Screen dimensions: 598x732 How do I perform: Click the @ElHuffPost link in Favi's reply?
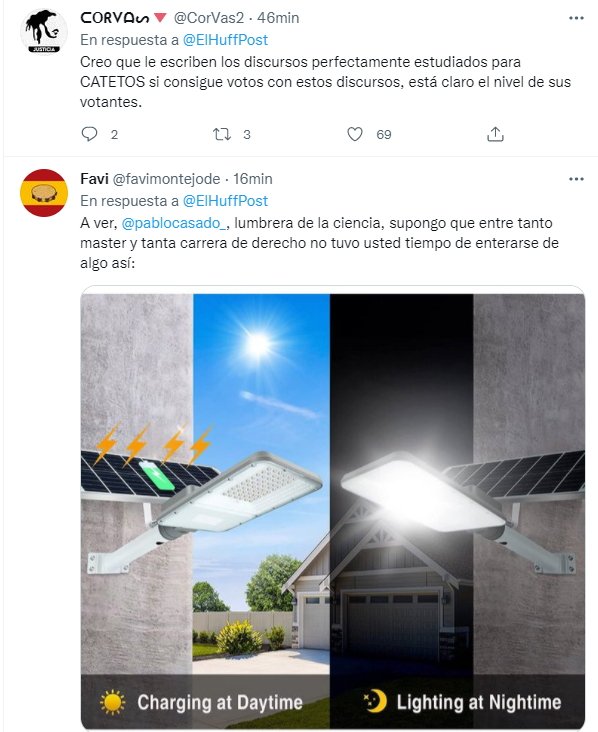click(x=225, y=201)
